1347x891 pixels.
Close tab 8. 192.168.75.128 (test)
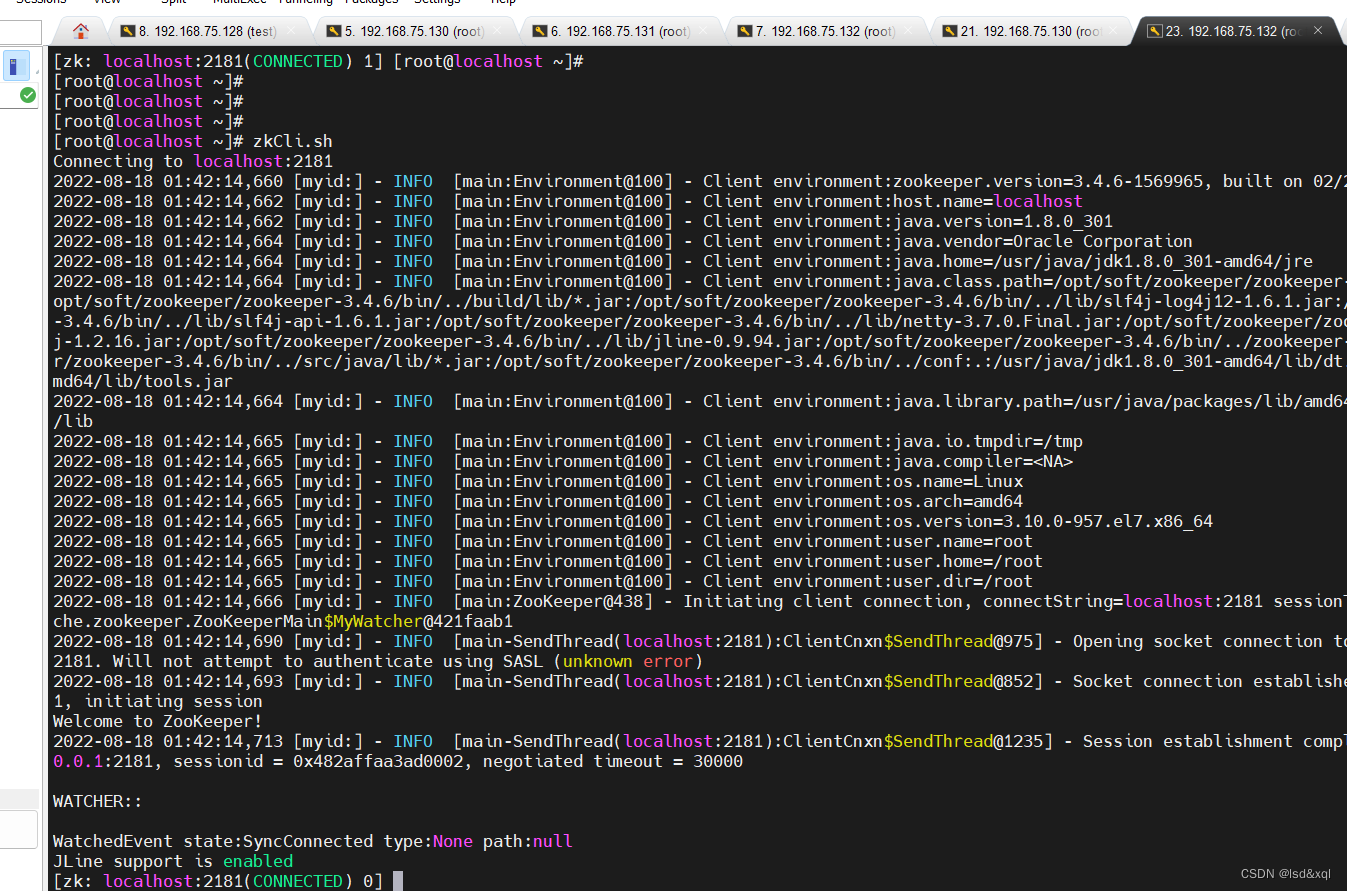293,31
